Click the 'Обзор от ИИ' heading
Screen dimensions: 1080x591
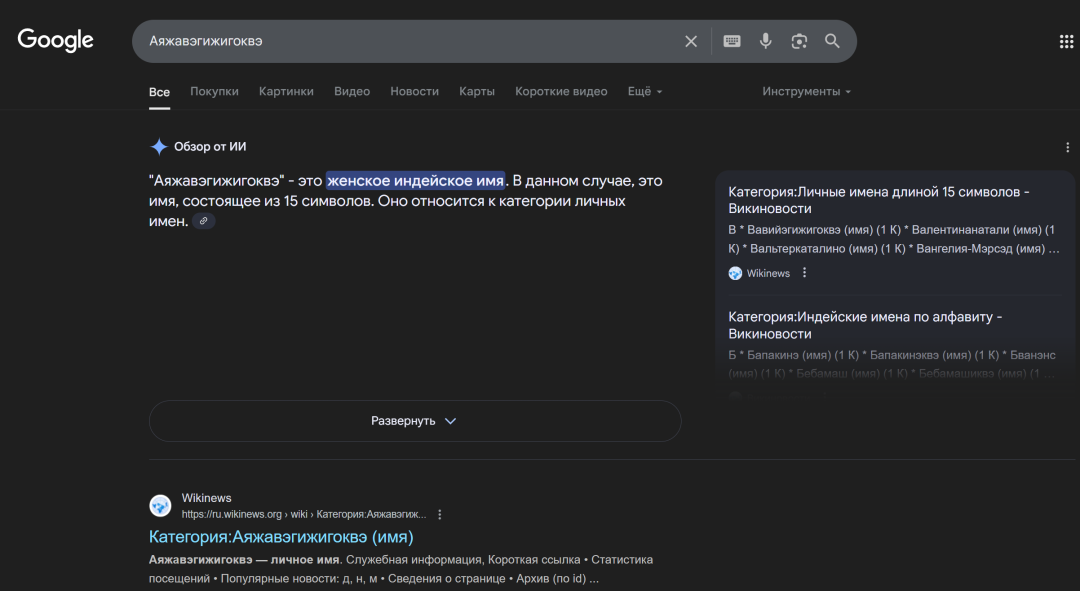click(x=209, y=147)
